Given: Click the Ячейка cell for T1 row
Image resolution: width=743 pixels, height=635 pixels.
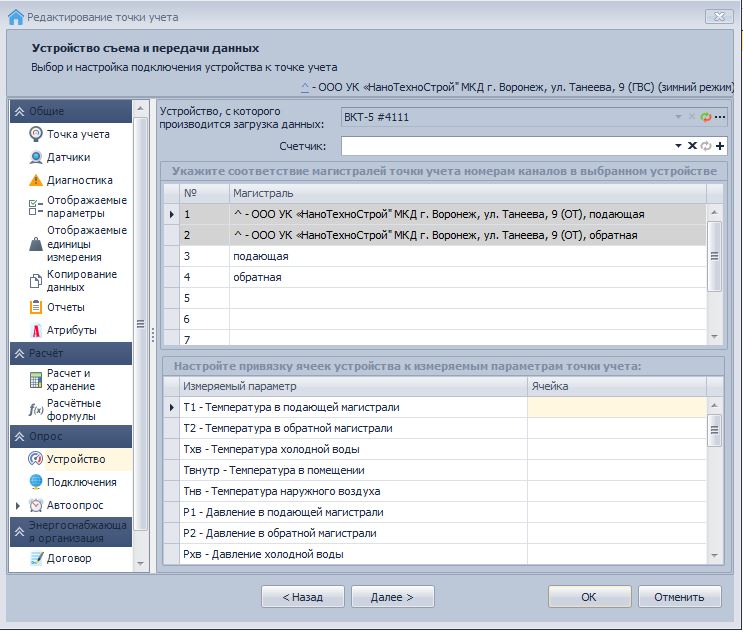Looking at the screenshot, I should coord(616,408).
